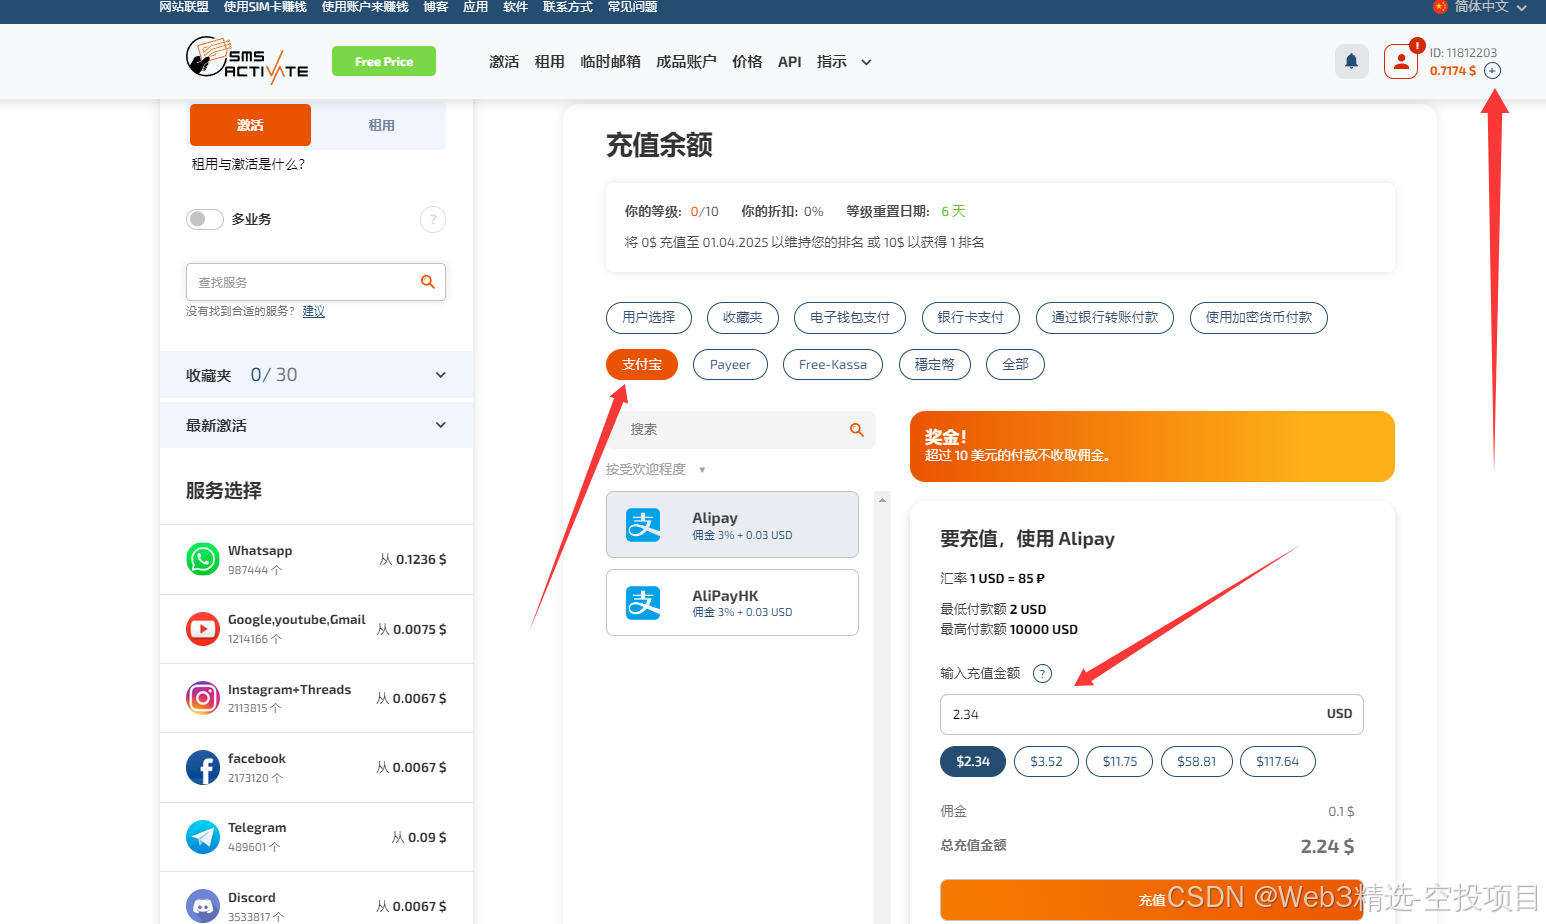Click the 0.7174 $ balance amount
Image resolution: width=1546 pixels, height=924 pixels.
pos(1453,71)
